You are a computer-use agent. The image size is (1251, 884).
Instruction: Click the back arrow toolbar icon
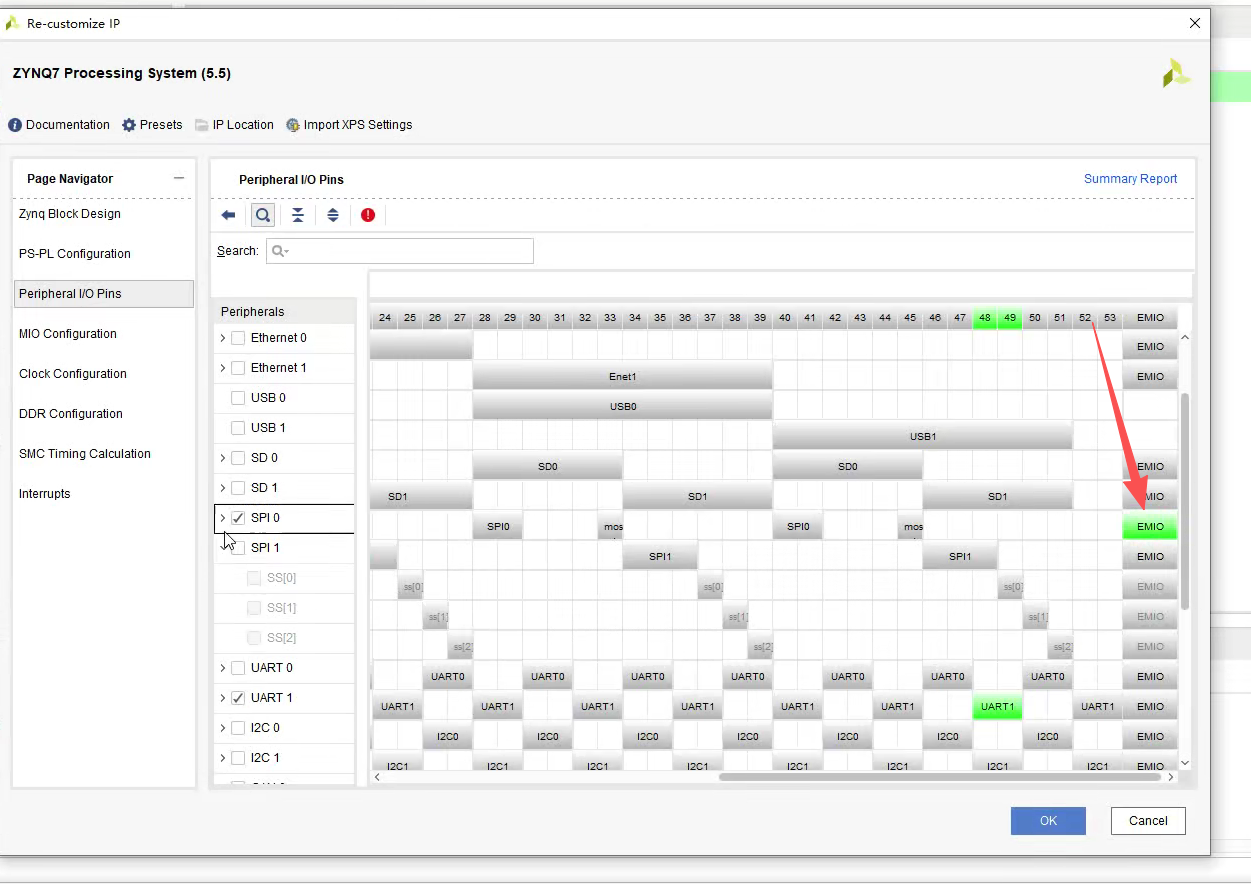pyautogui.click(x=228, y=215)
